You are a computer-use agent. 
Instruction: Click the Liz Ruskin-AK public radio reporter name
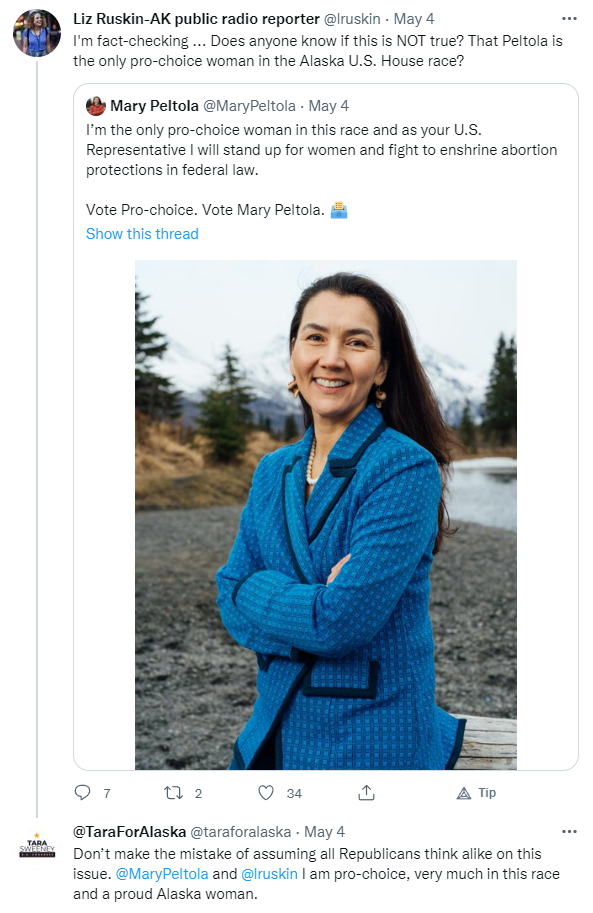[196, 19]
